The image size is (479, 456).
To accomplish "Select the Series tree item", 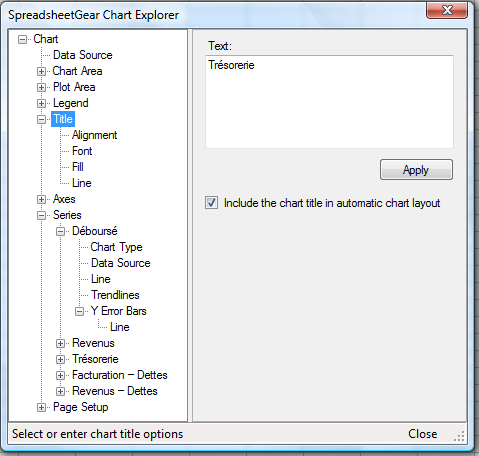I will 67,215.
